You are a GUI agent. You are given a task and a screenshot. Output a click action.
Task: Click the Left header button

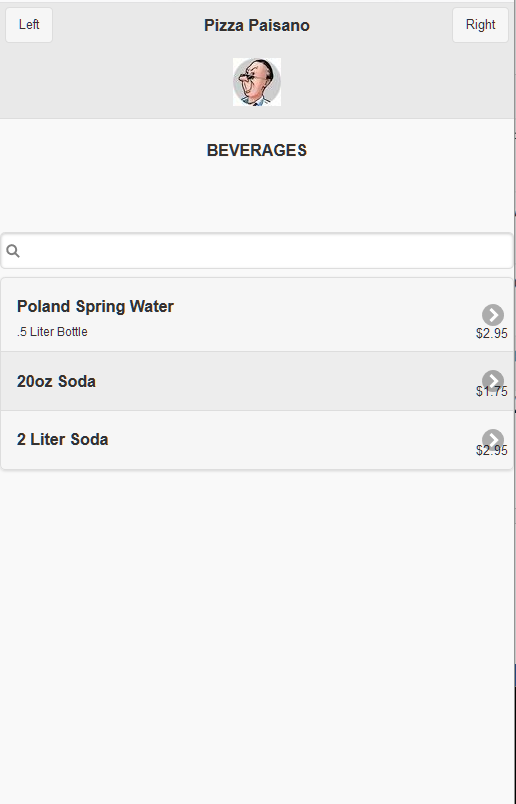29,25
